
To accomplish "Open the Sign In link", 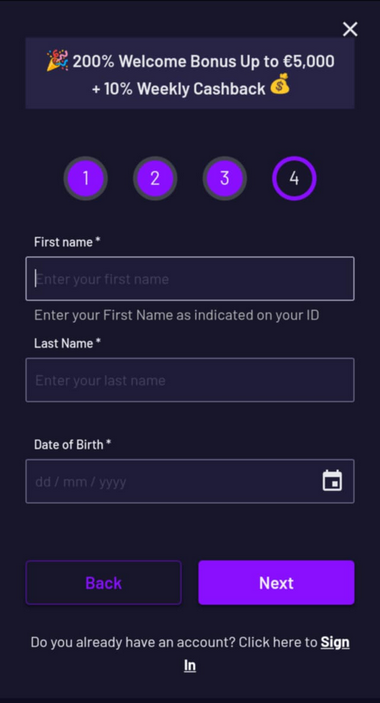I will tap(267, 654).
